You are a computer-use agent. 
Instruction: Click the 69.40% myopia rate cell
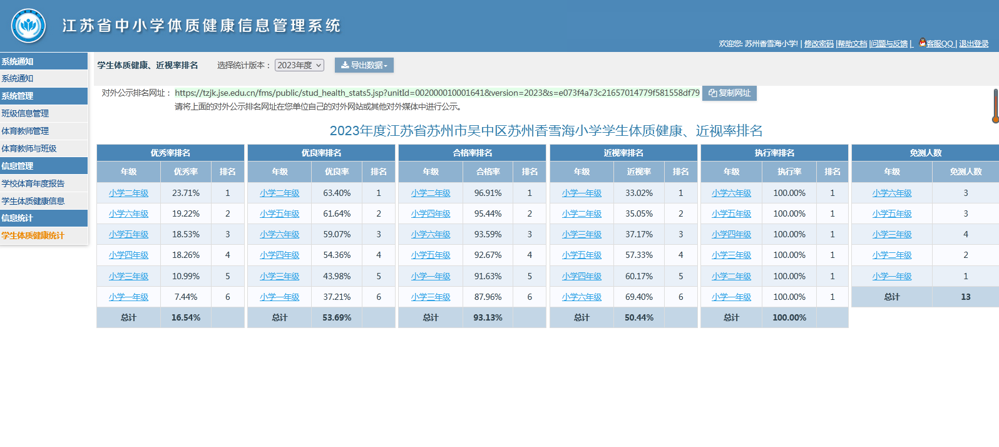[x=639, y=297]
